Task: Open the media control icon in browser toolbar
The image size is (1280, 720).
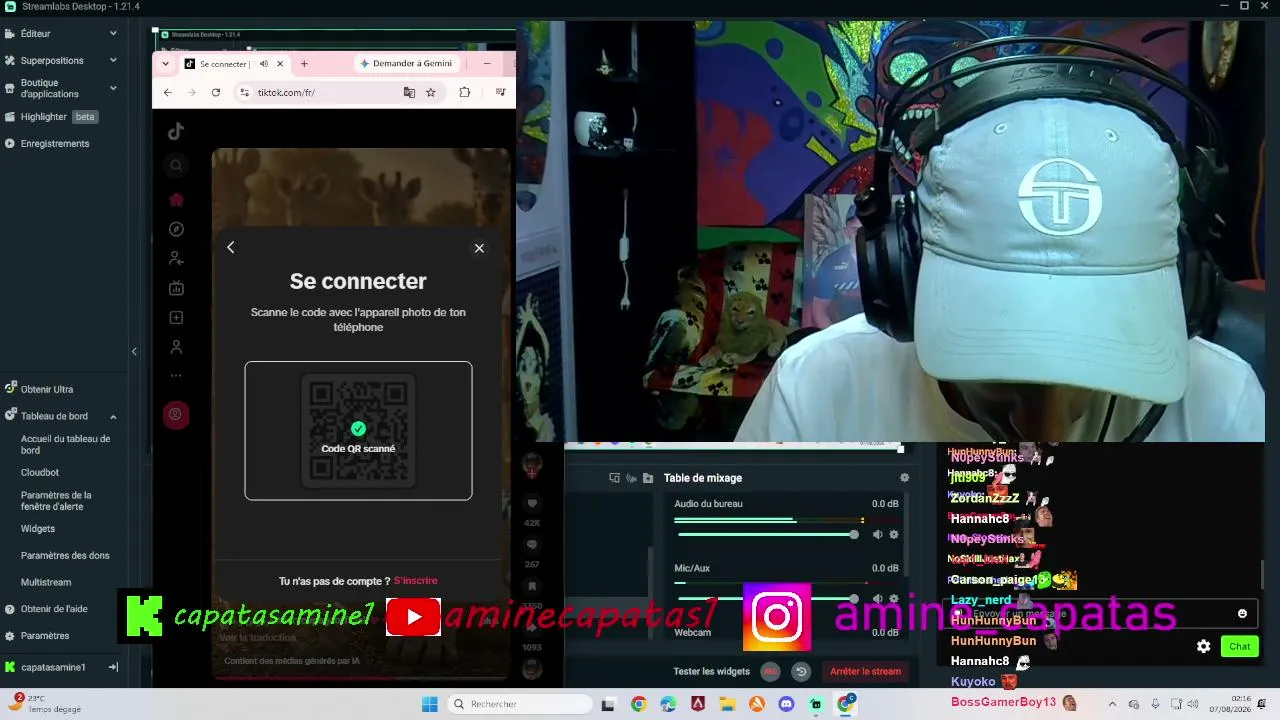Action: click(500, 92)
